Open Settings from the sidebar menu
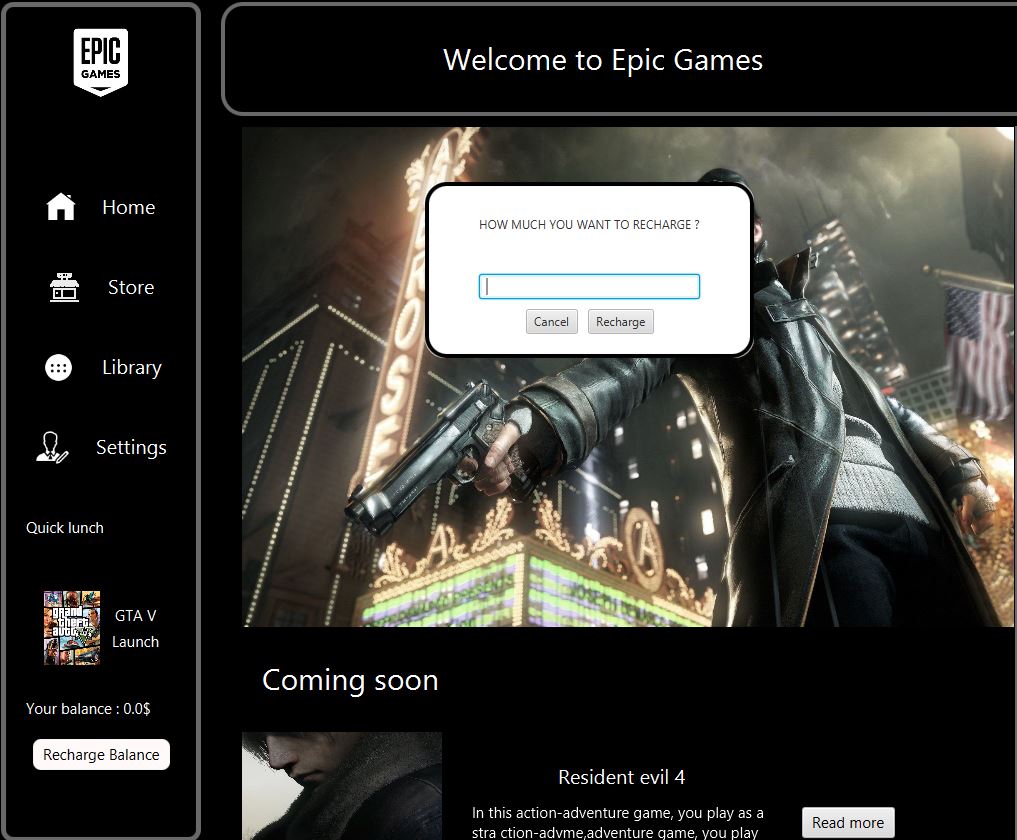1017x840 pixels. tap(131, 447)
